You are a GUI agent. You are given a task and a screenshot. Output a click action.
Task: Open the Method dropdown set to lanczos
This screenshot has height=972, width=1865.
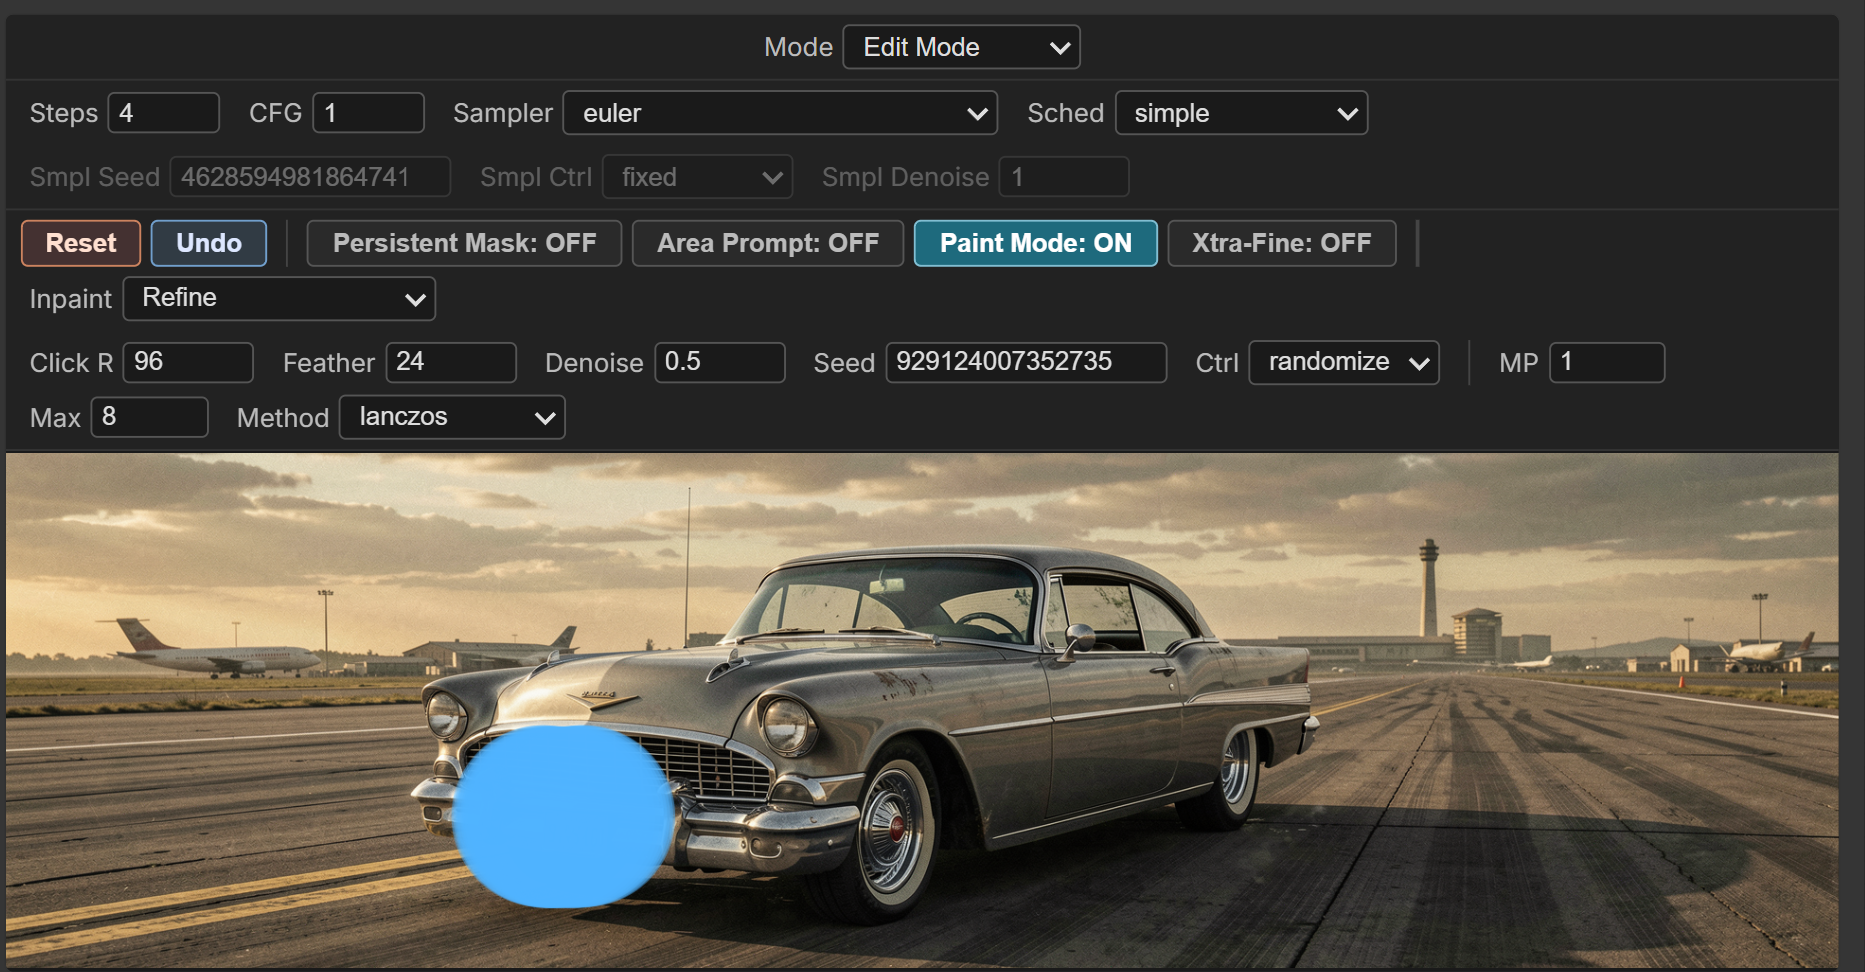coord(452,417)
